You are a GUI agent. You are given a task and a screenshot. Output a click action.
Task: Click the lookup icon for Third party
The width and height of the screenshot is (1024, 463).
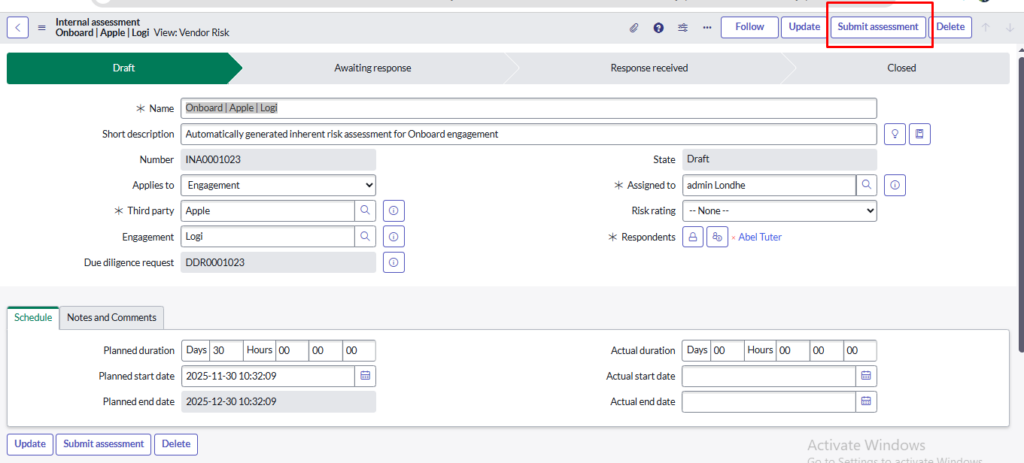(x=366, y=211)
